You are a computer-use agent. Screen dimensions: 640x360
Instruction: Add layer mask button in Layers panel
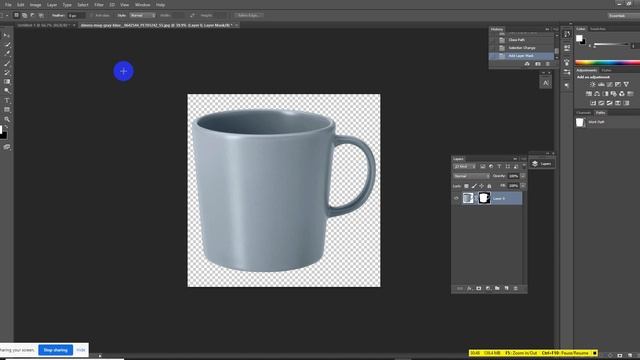tap(479, 288)
